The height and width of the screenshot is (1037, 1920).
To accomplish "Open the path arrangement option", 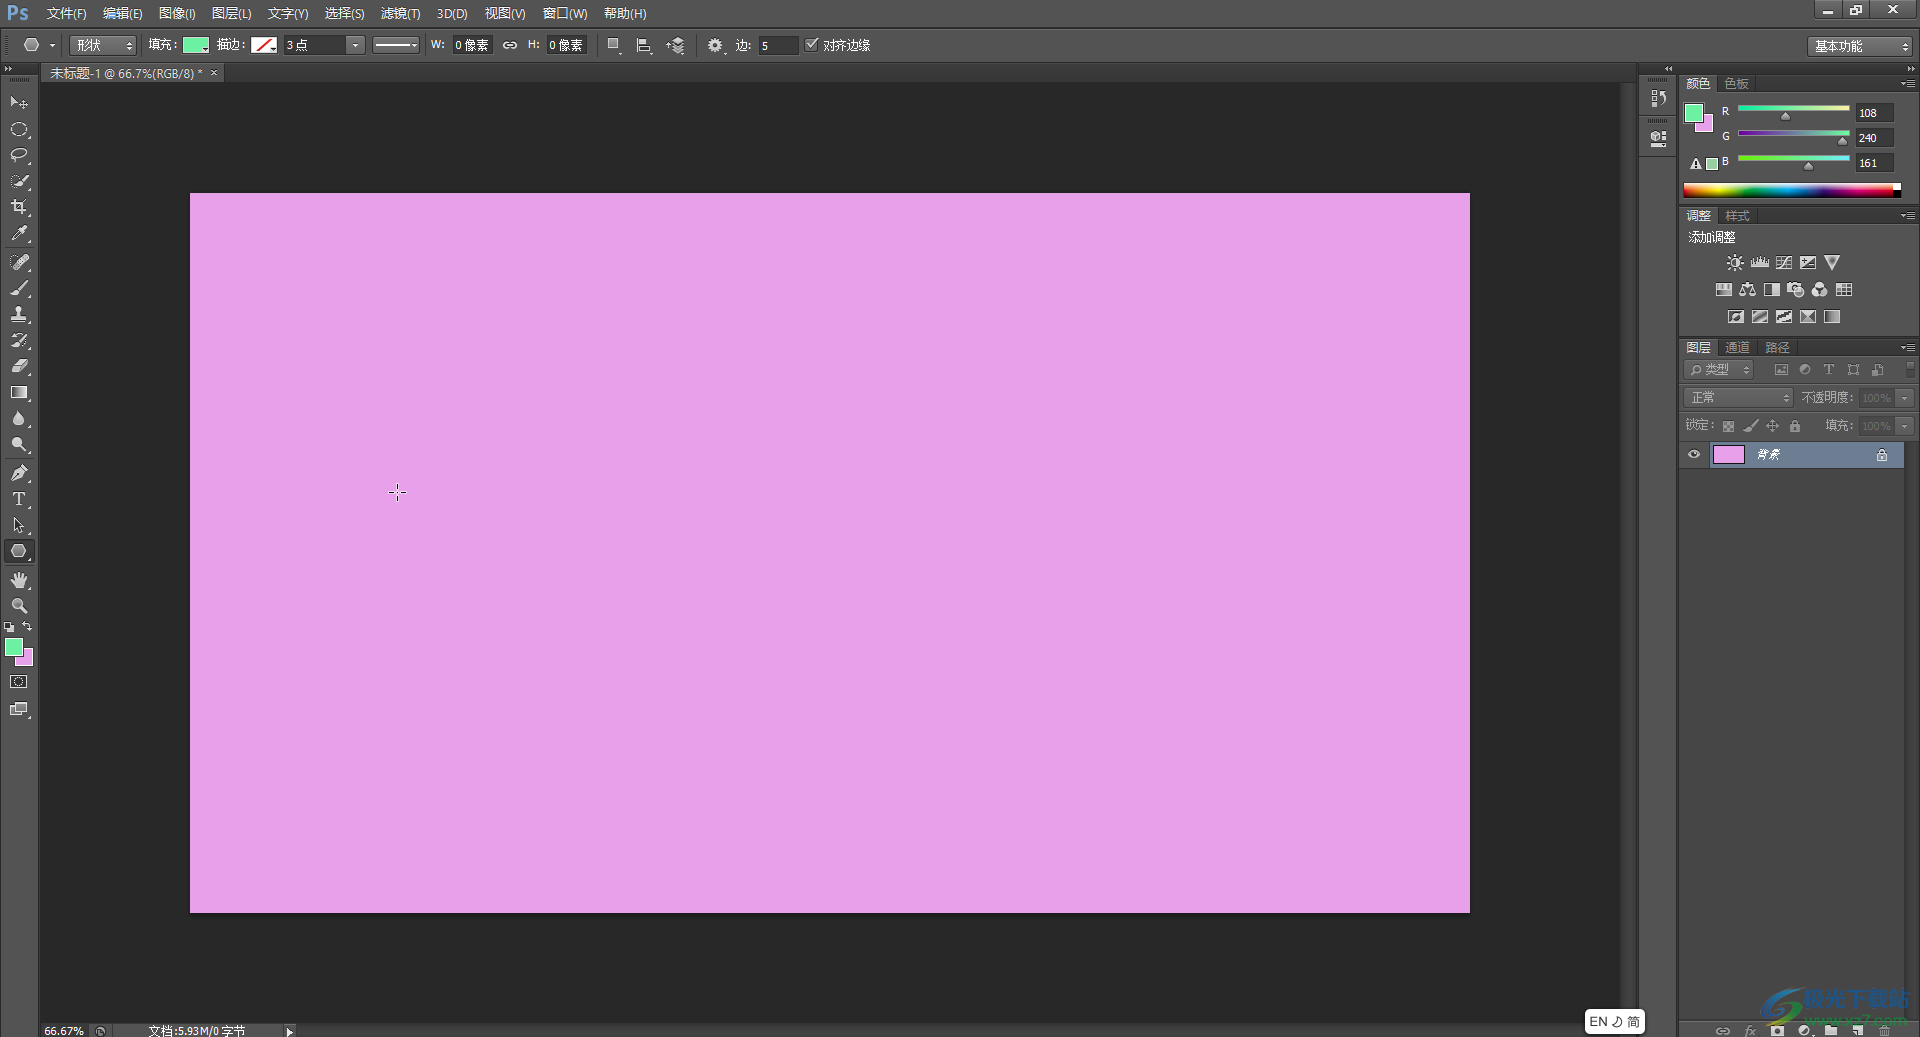I will coord(676,45).
